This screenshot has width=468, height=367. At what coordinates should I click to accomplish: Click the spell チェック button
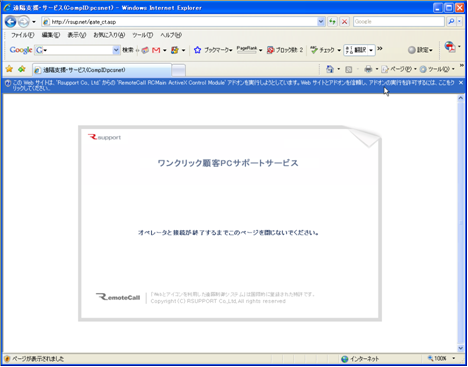322,50
